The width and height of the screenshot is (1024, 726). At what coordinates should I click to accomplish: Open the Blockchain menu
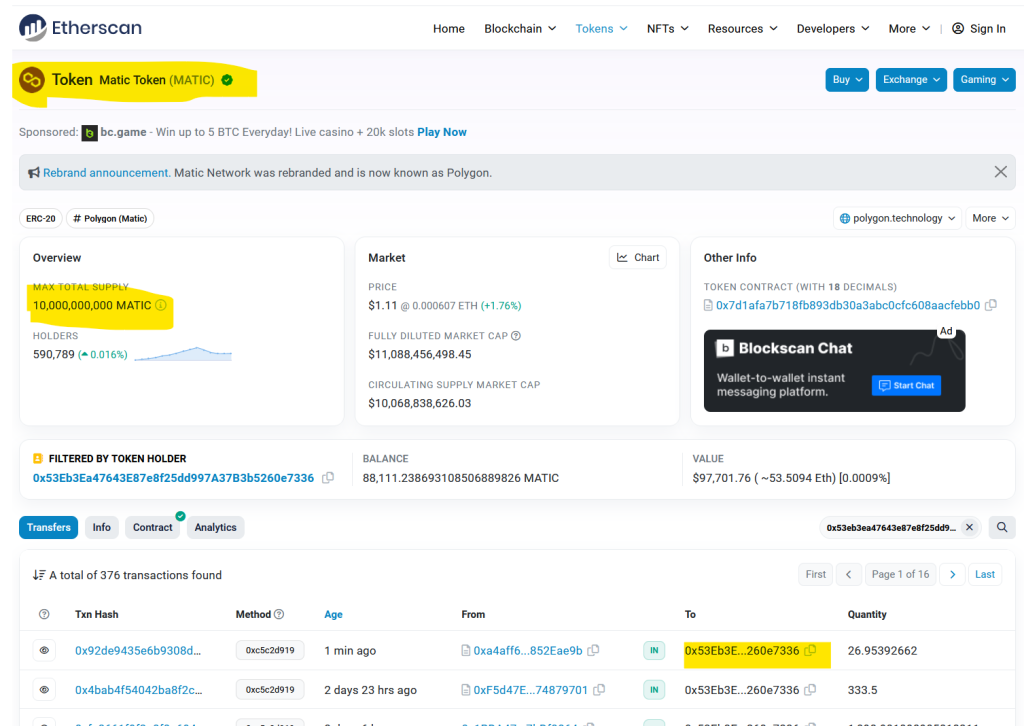coord(519,29)
